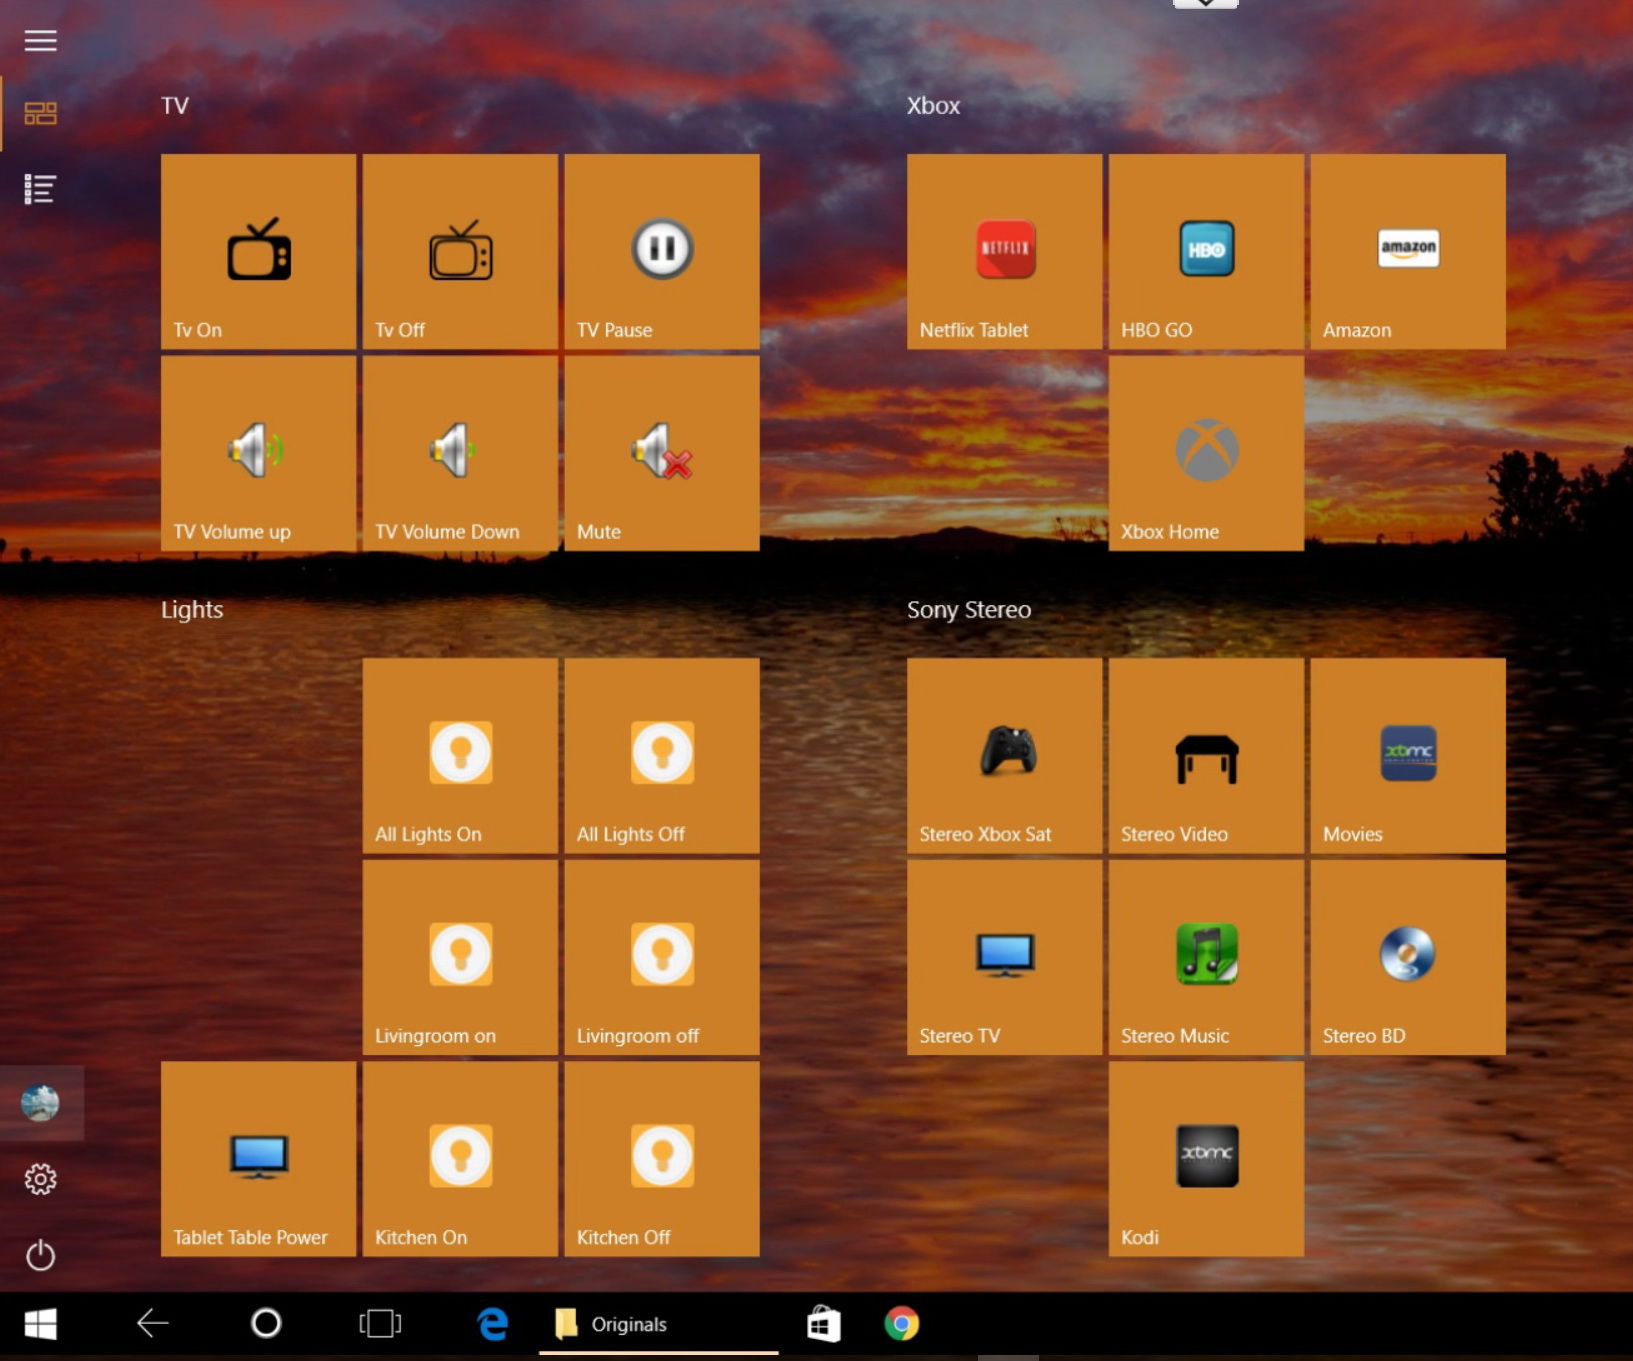Expand the dropdown arrow at the top
This screenshot has height=1361, width=1633.
pos(1205,3)
